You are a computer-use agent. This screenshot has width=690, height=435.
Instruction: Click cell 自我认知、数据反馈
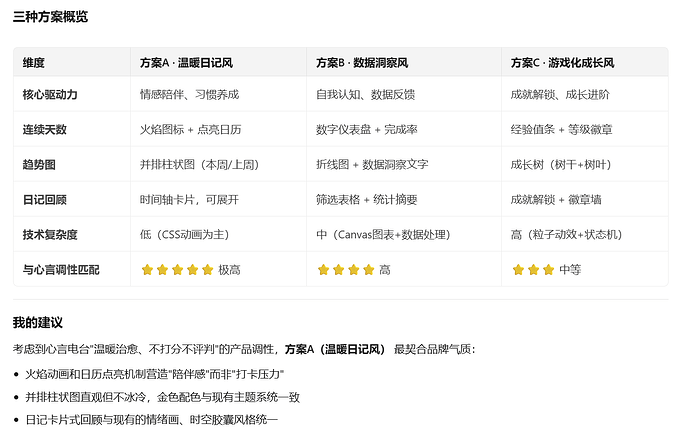365,95
